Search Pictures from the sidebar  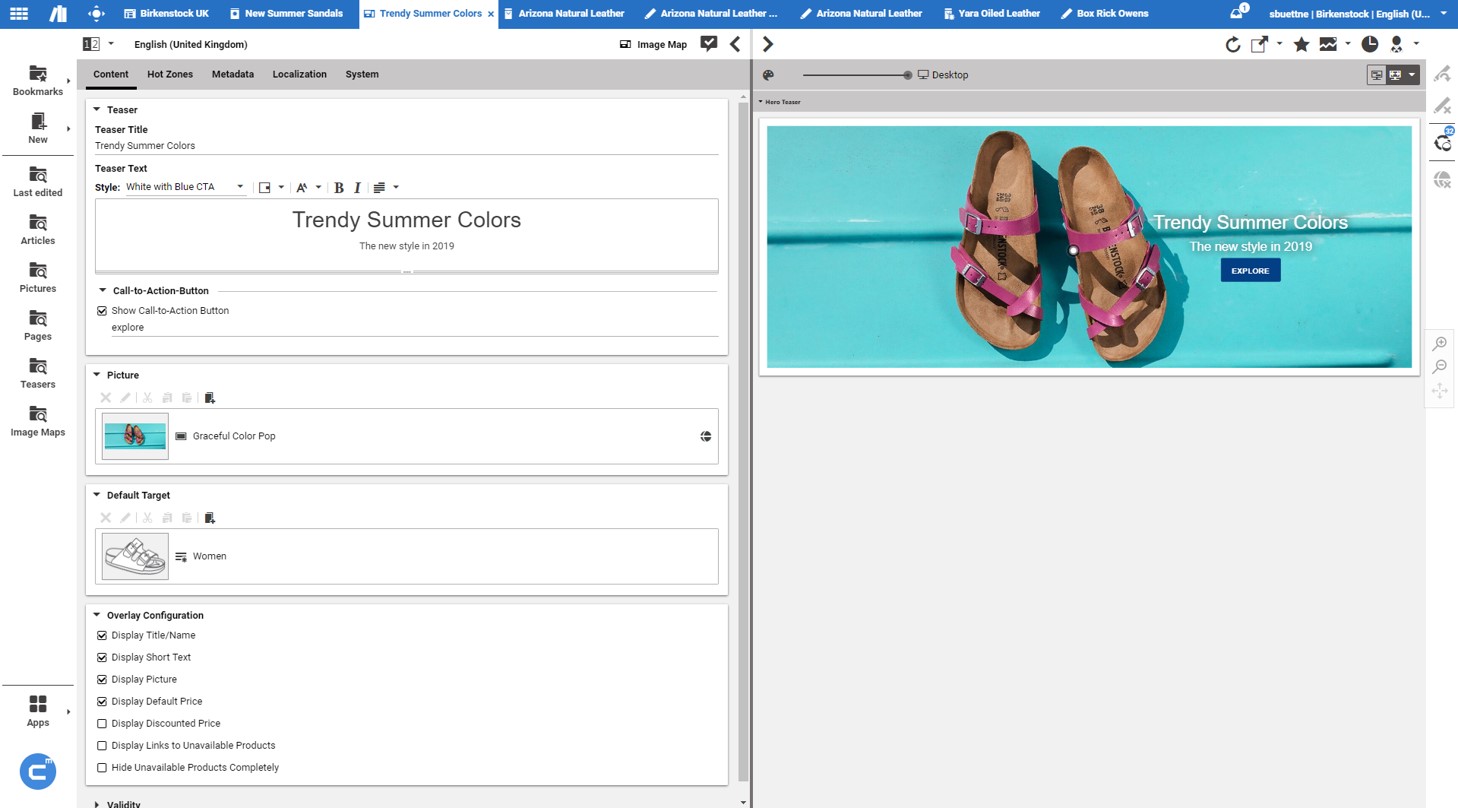point(38,277)
